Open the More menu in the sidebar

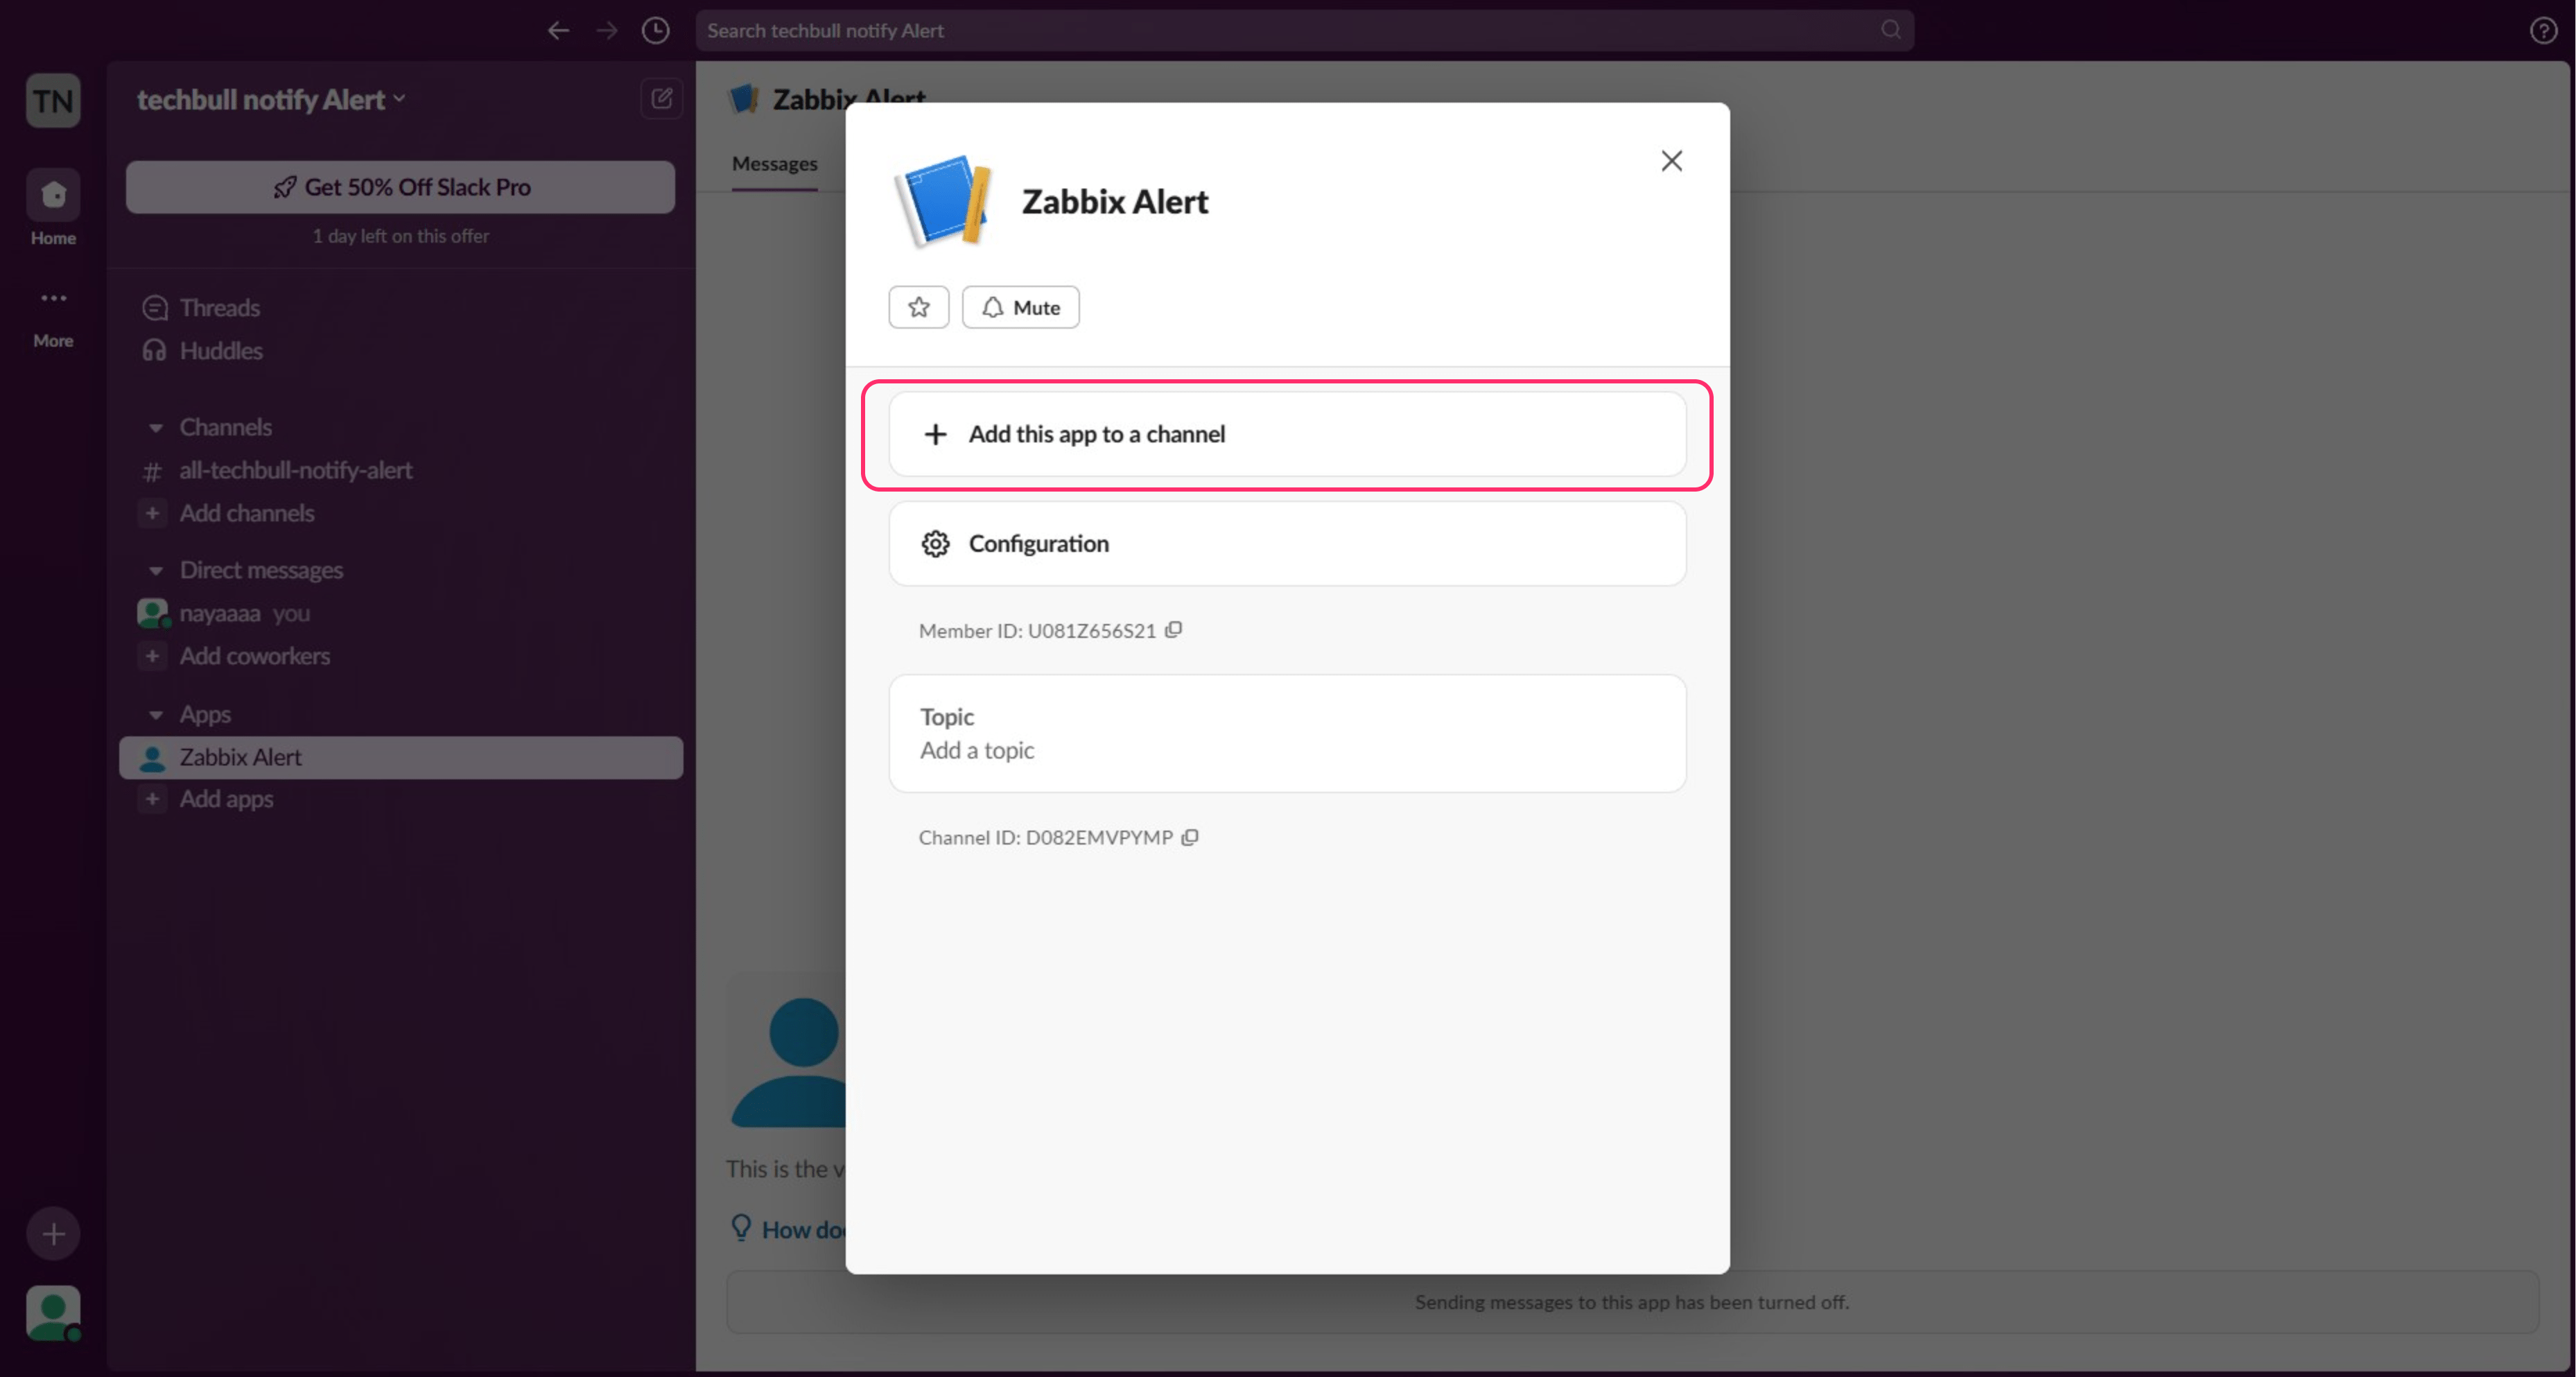click(x=53, y=299)
